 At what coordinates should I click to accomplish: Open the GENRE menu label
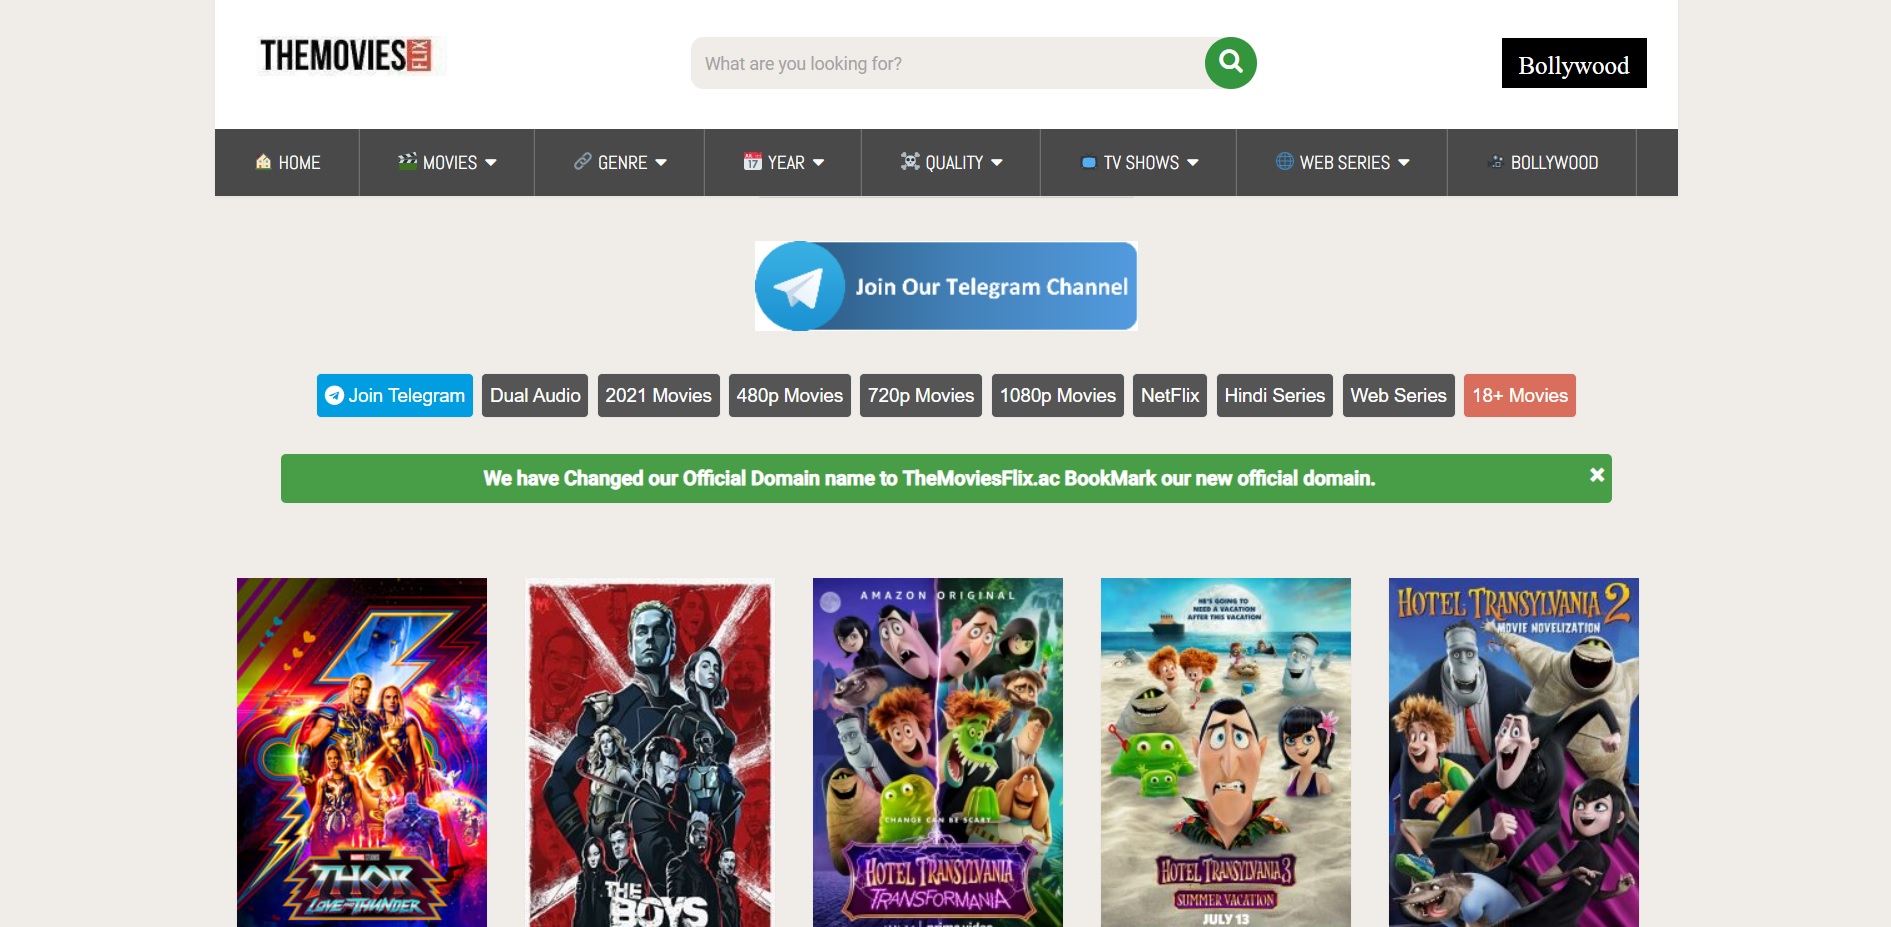[x=622, y=163]
